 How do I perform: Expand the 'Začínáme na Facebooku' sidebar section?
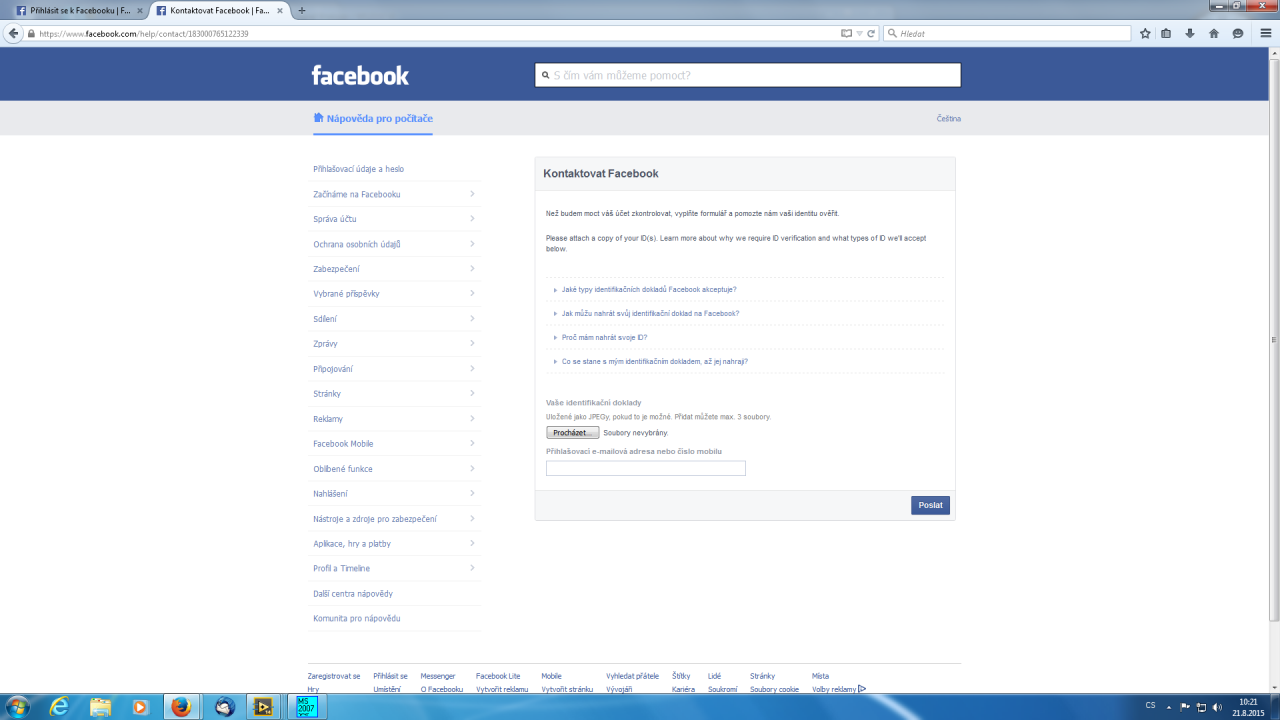click(395, 194)
